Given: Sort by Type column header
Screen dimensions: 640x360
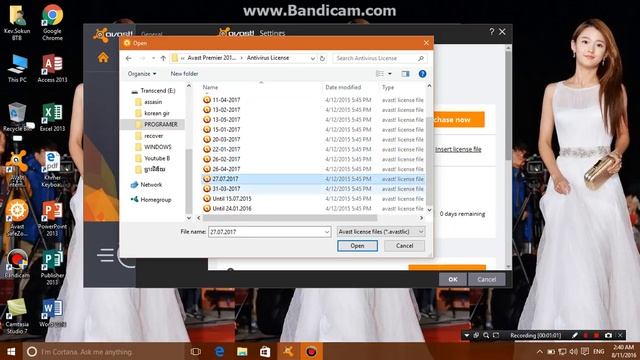Looking at the screenshot, I should (x=388, y=87).
